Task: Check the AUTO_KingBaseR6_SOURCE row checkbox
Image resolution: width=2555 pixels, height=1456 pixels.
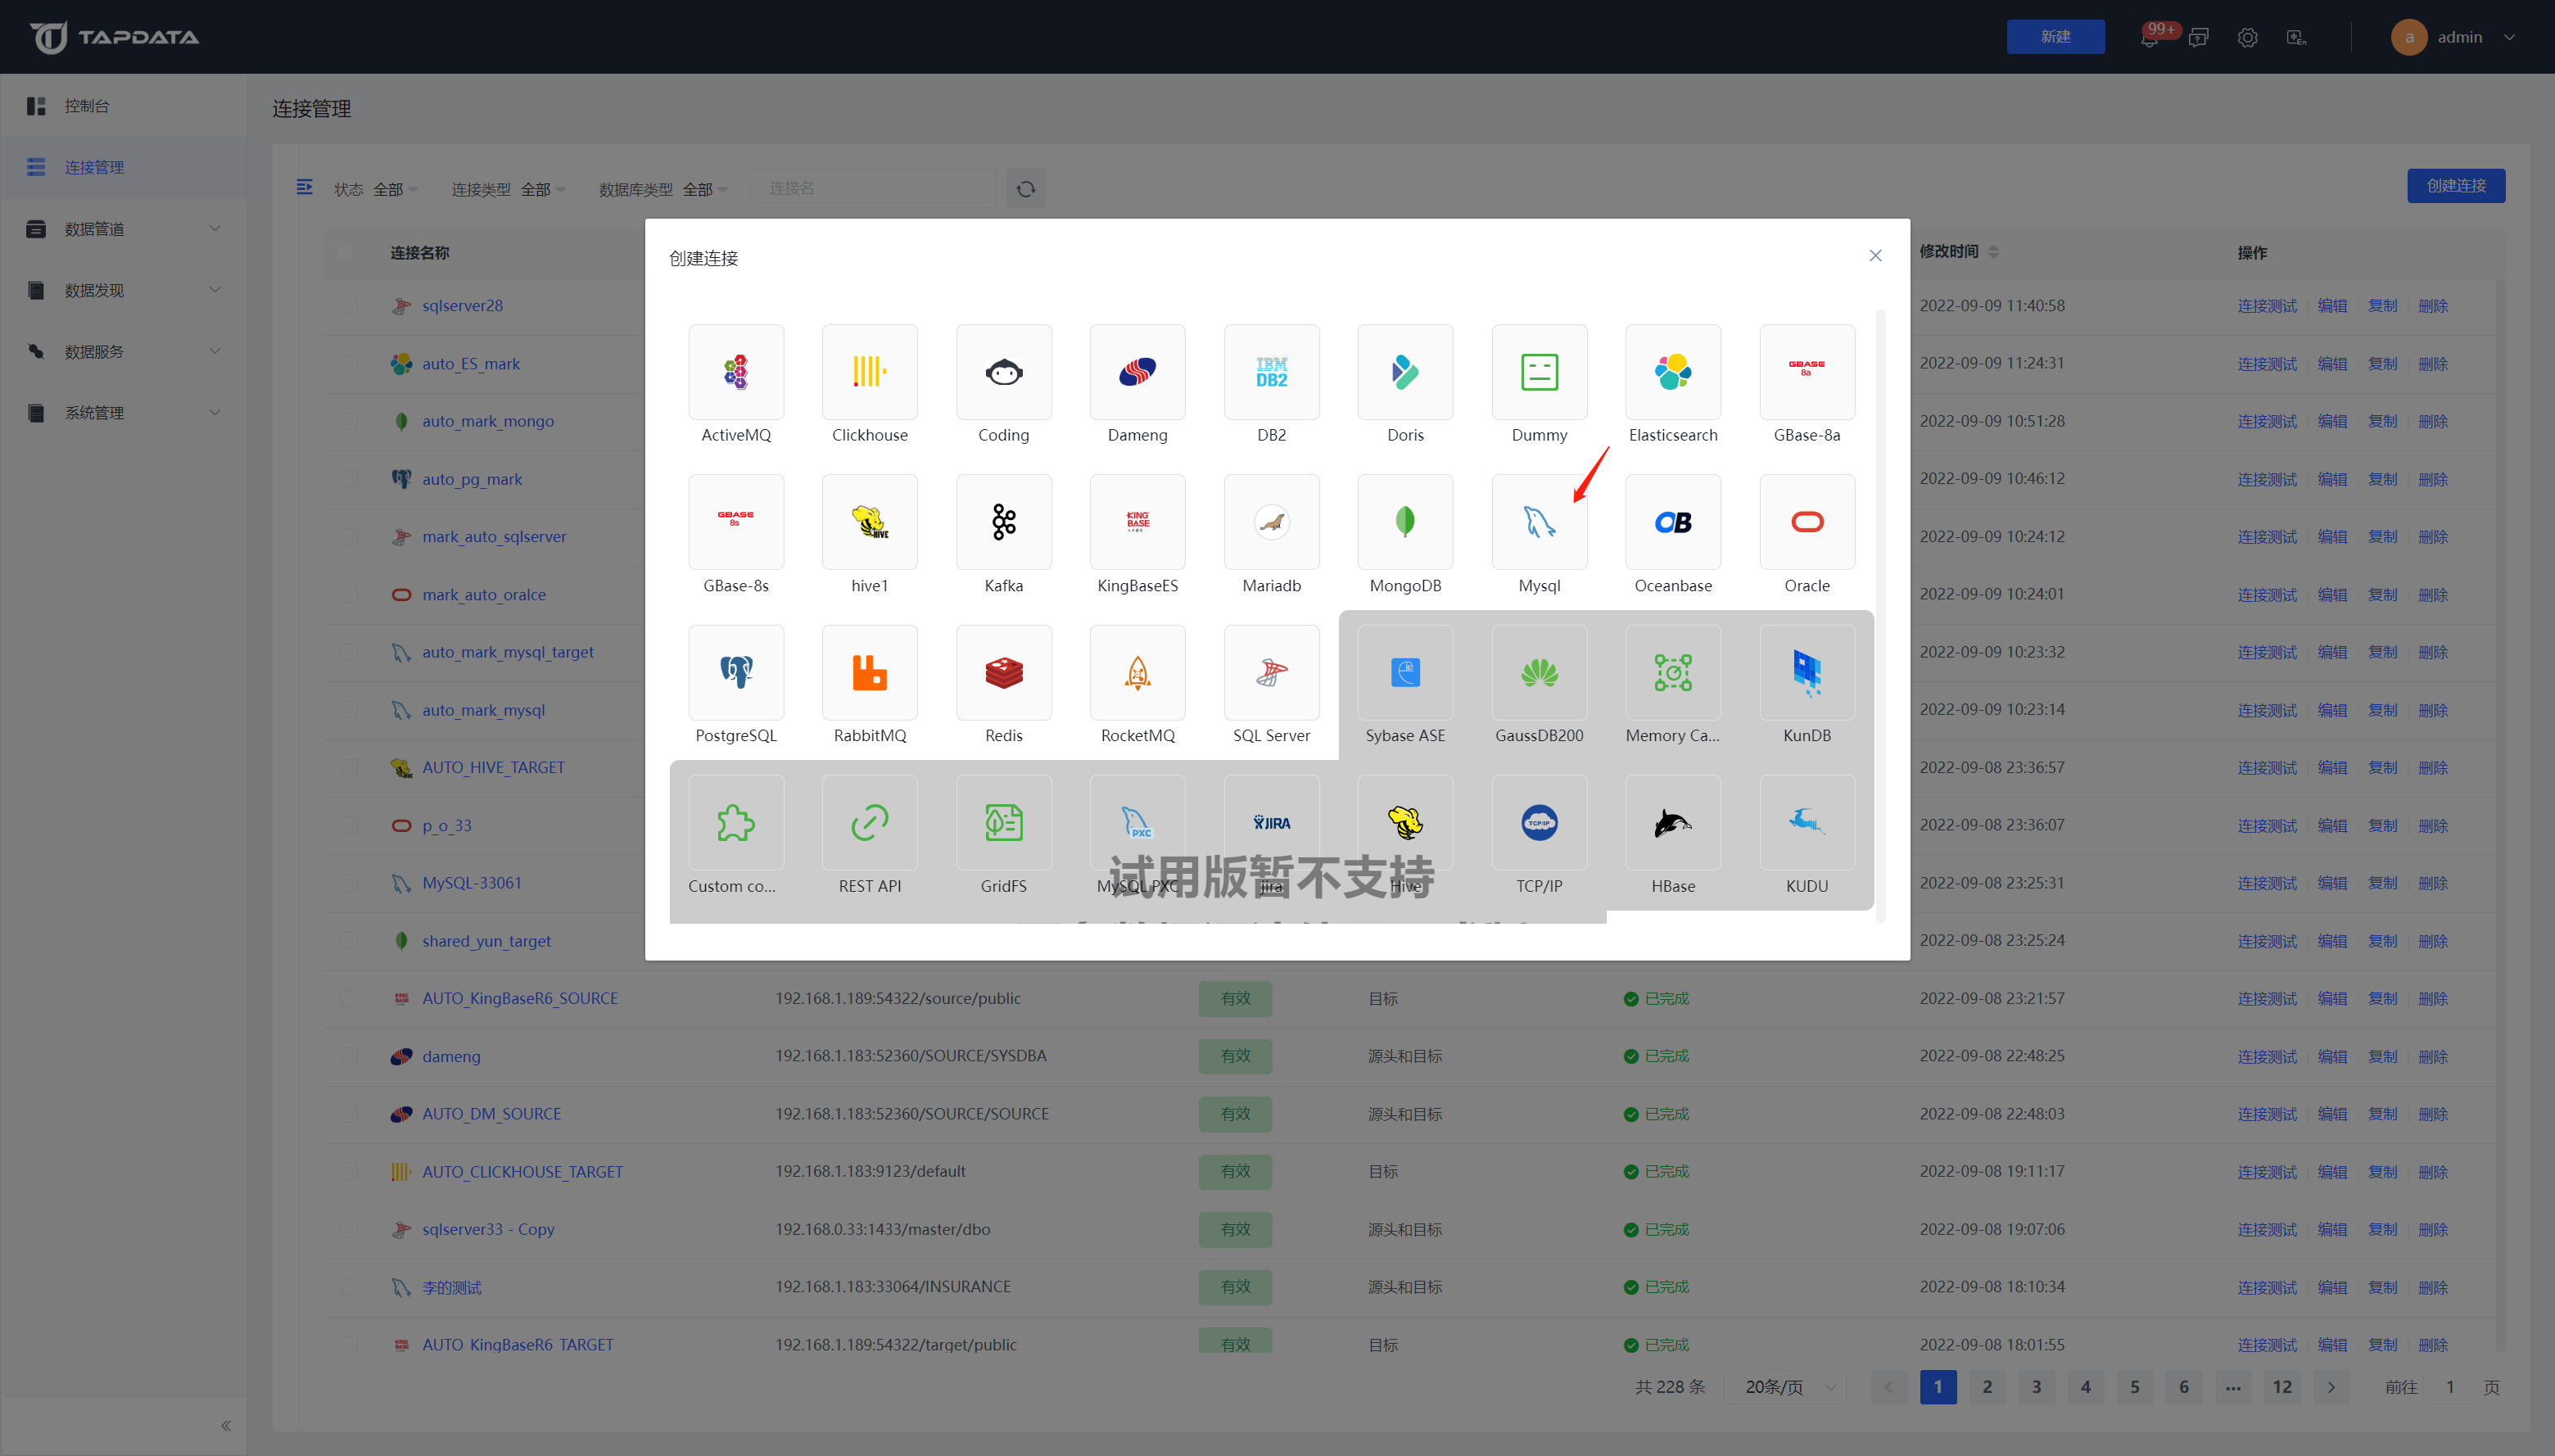Action: 349,998
